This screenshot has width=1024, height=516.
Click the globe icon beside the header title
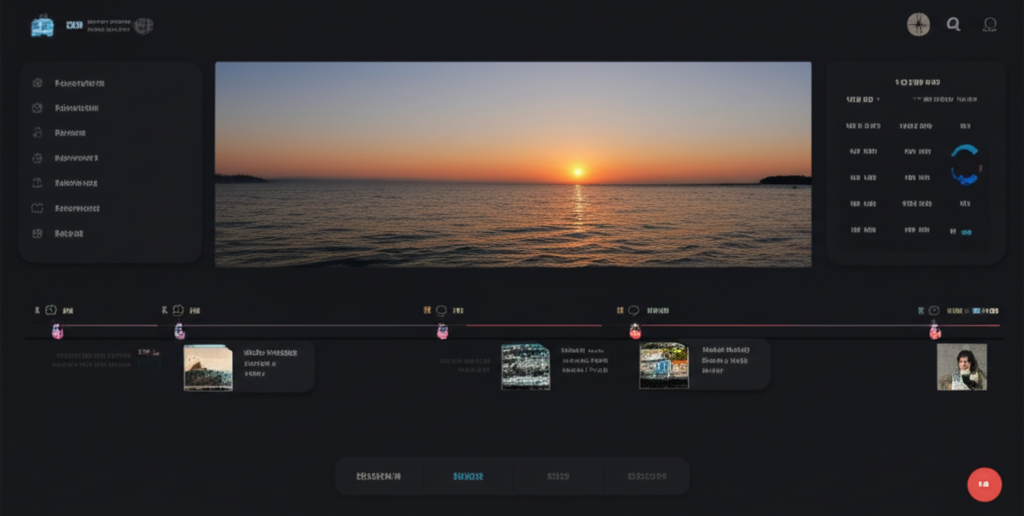point(144,26)
